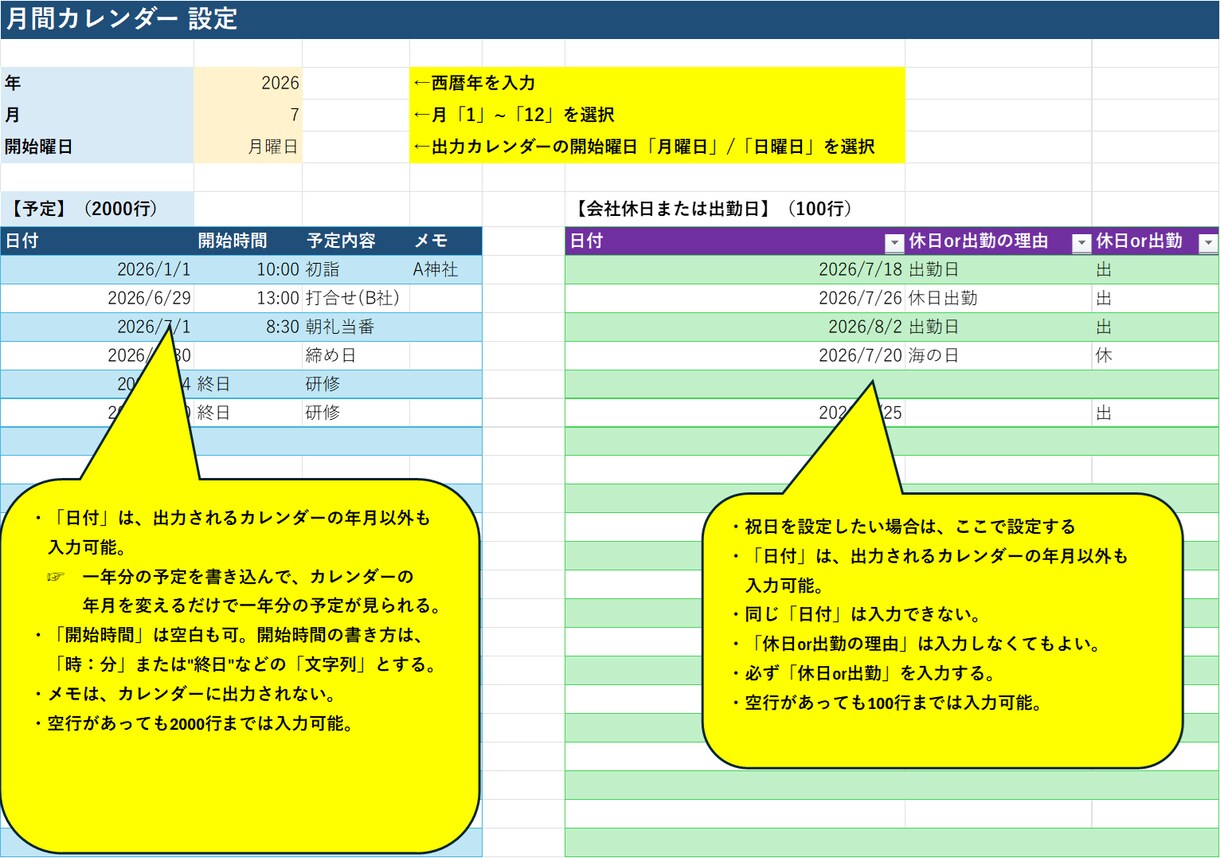
Task: Click the 【予定】(2000行) heading
Action: click(97, 209)
